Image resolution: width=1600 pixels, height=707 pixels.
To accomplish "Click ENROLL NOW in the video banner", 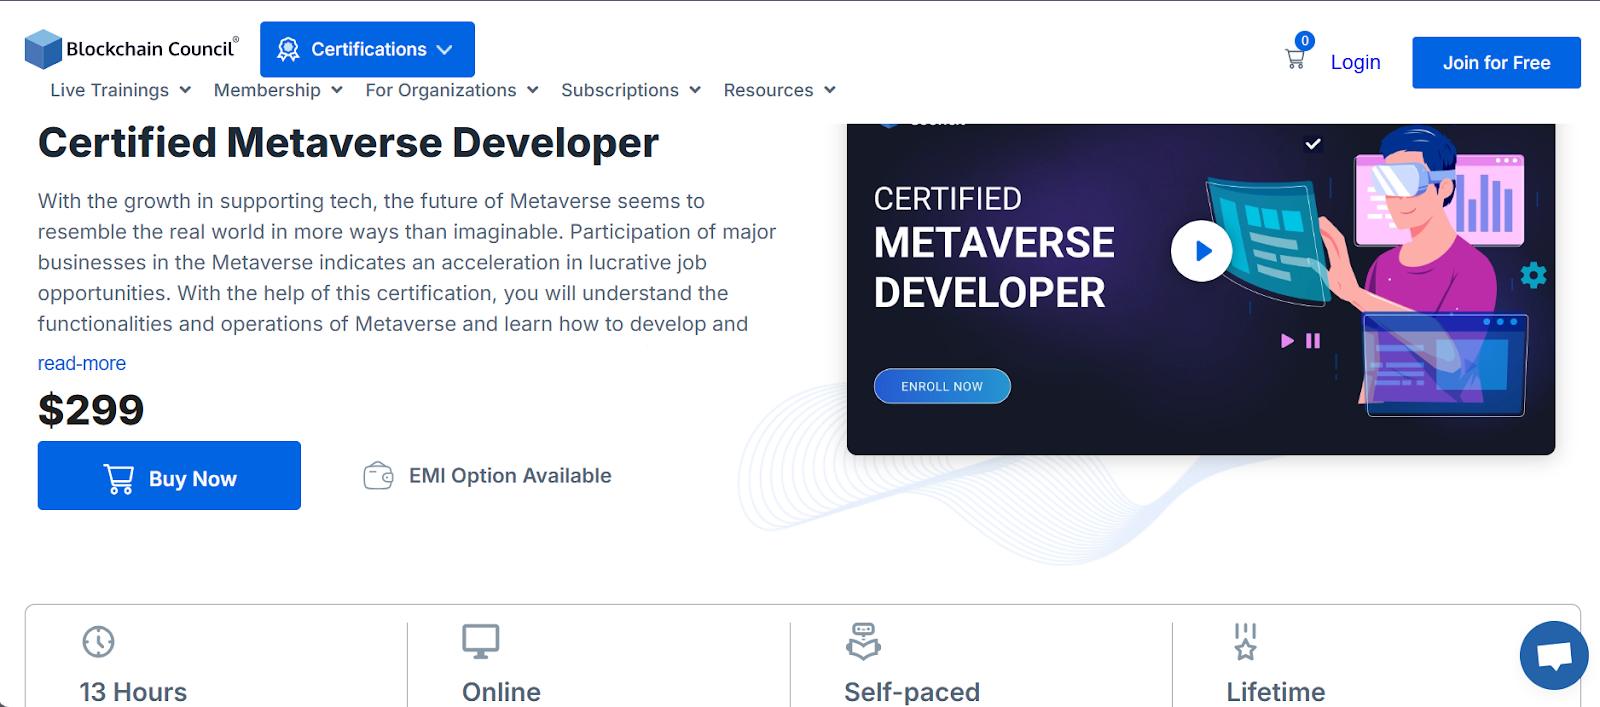I will [x=942, y=386].
